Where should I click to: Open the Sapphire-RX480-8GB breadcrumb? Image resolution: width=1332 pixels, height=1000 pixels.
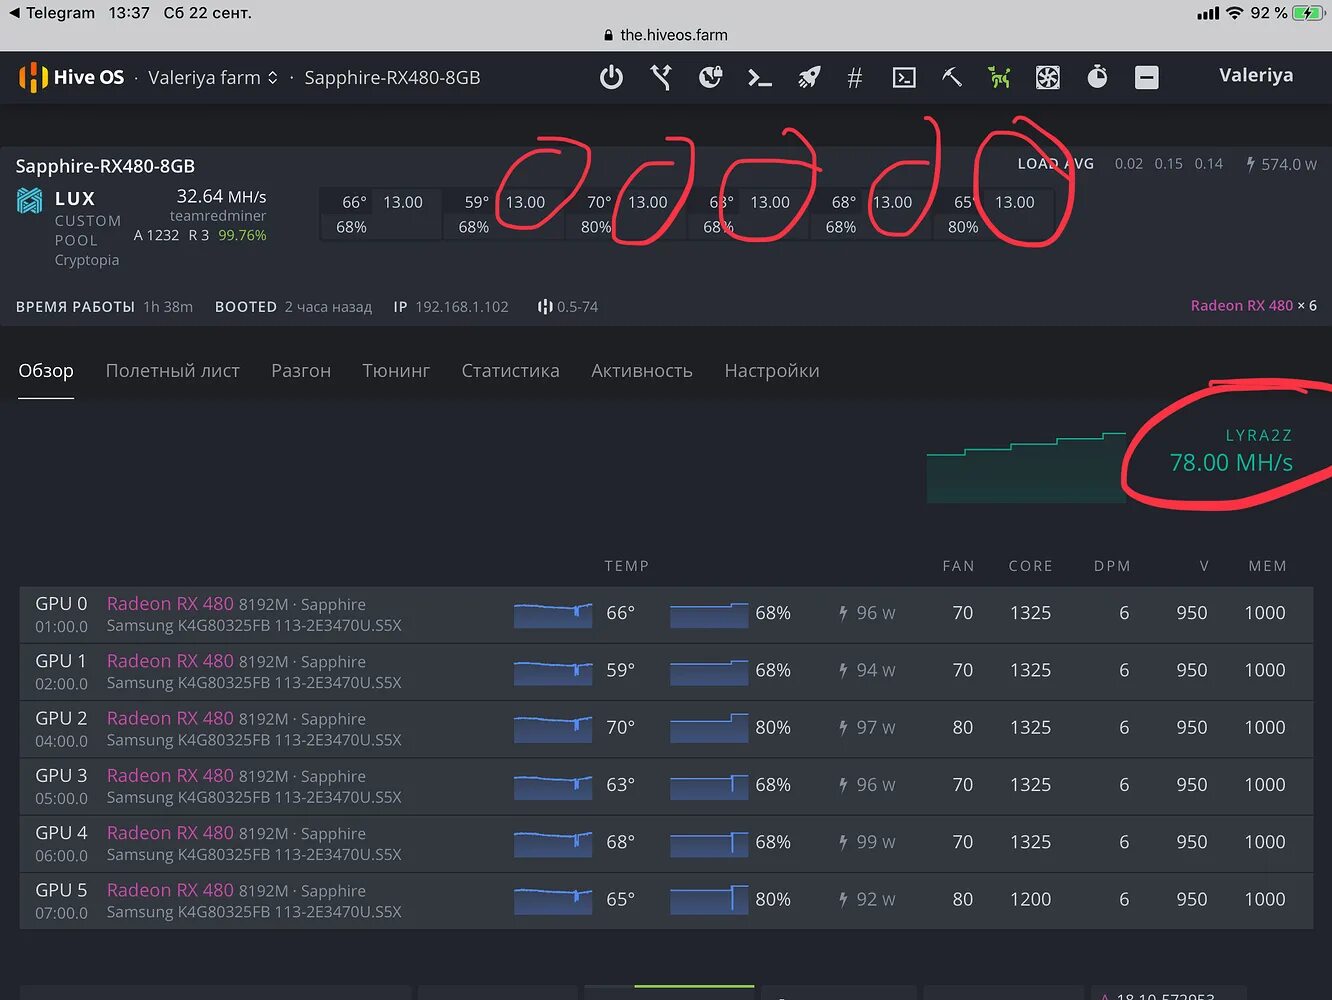pyautogui.click(x=392, y=77)
